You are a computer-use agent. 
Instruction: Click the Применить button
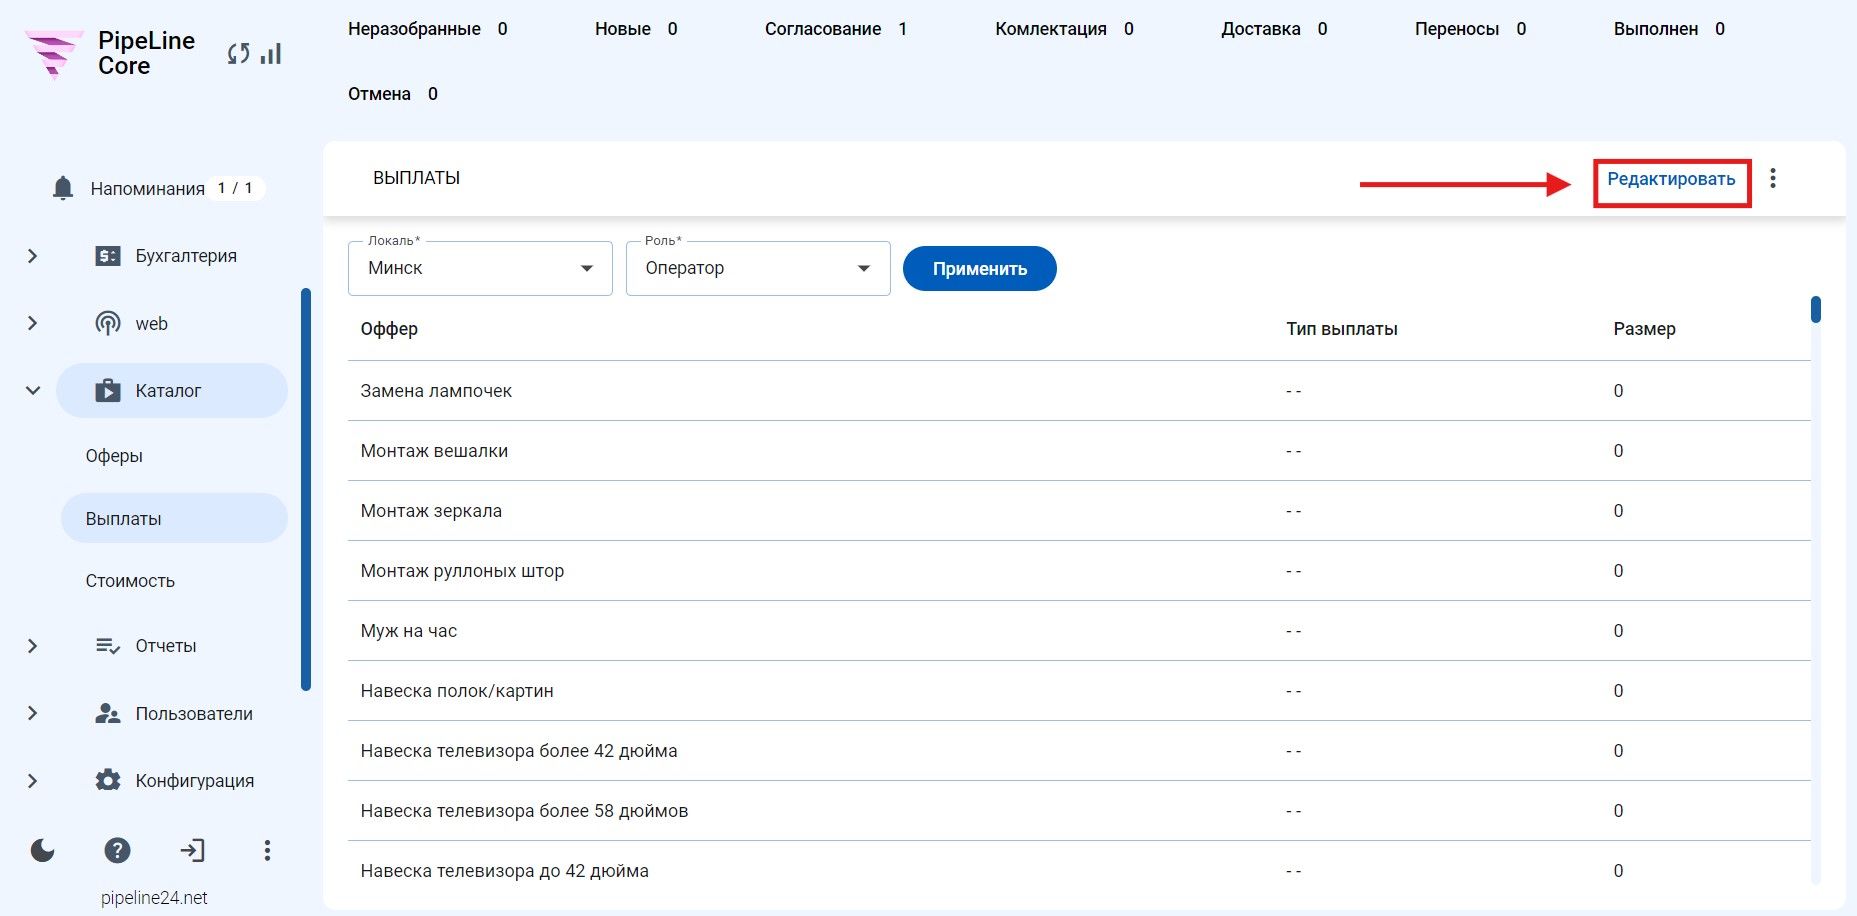click(x=979, y=268)
